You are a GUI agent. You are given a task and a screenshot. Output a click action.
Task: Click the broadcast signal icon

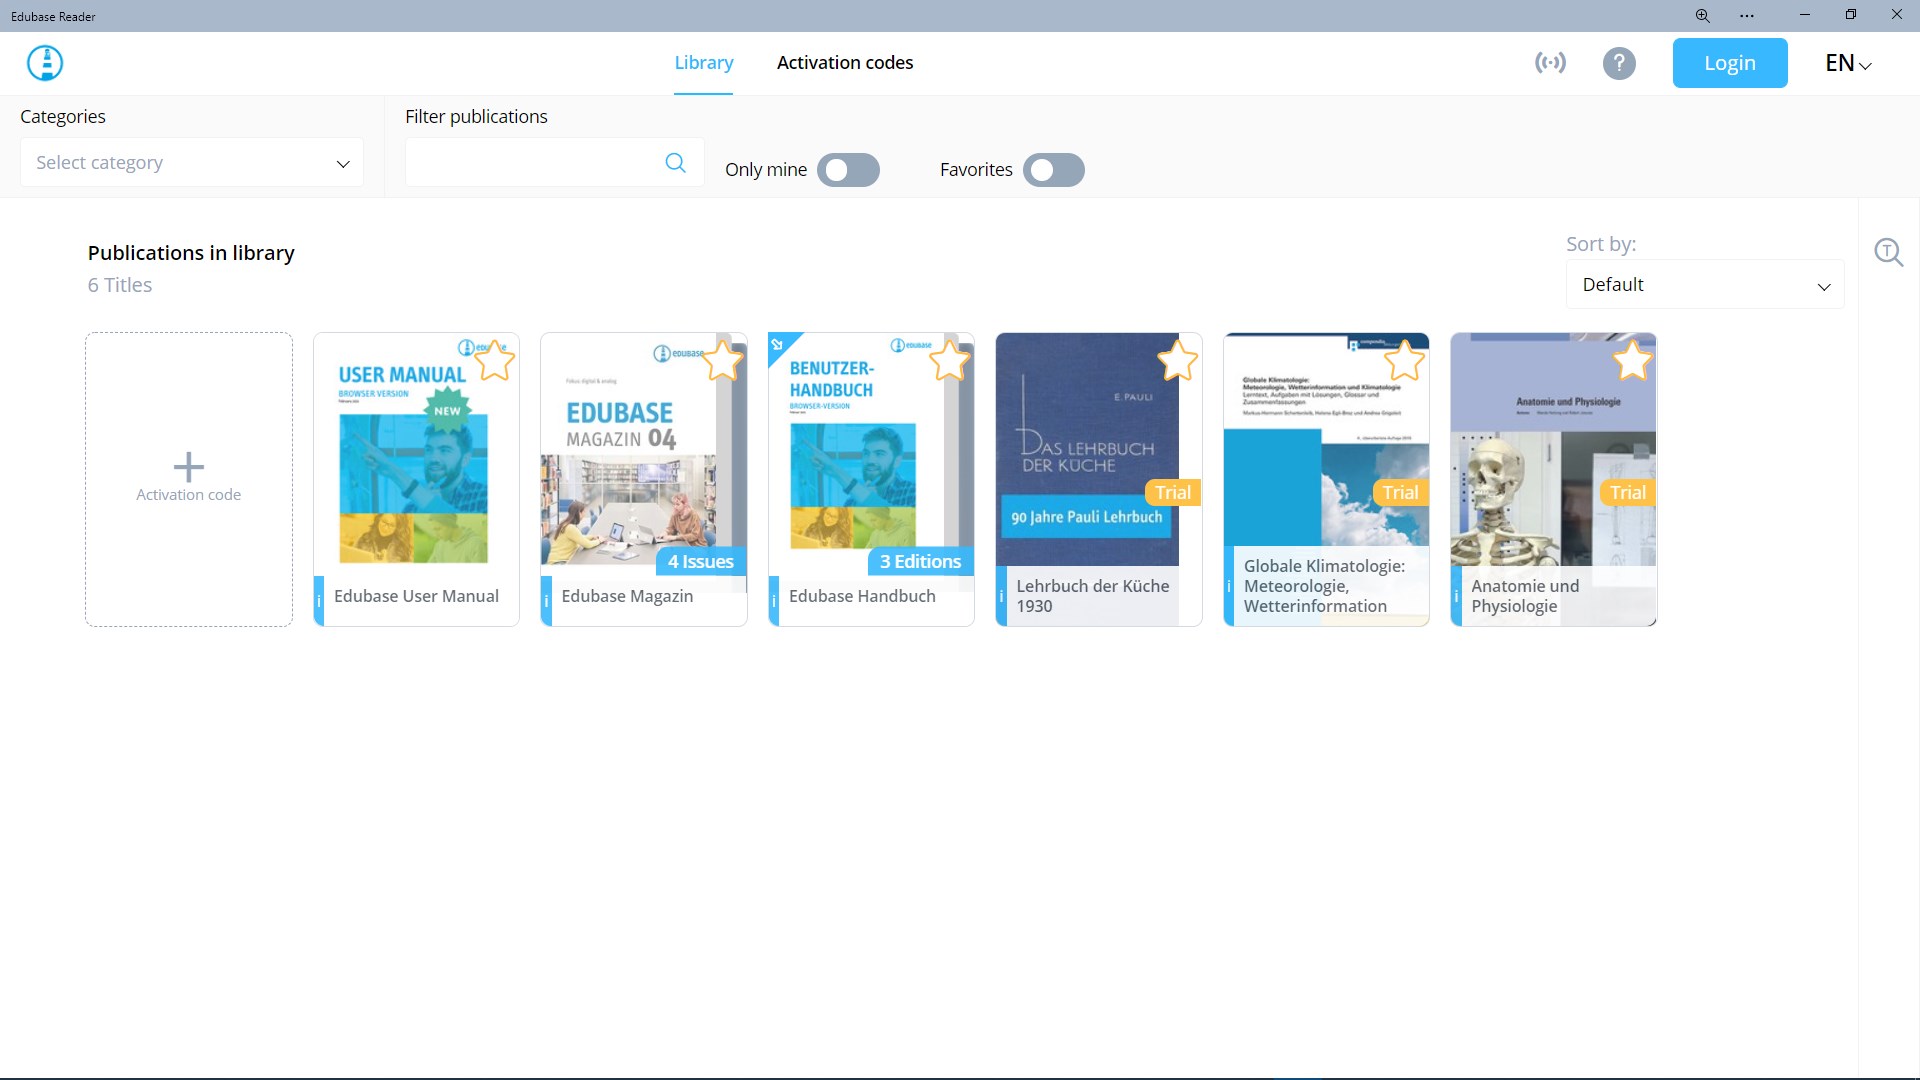(1550, 63)
